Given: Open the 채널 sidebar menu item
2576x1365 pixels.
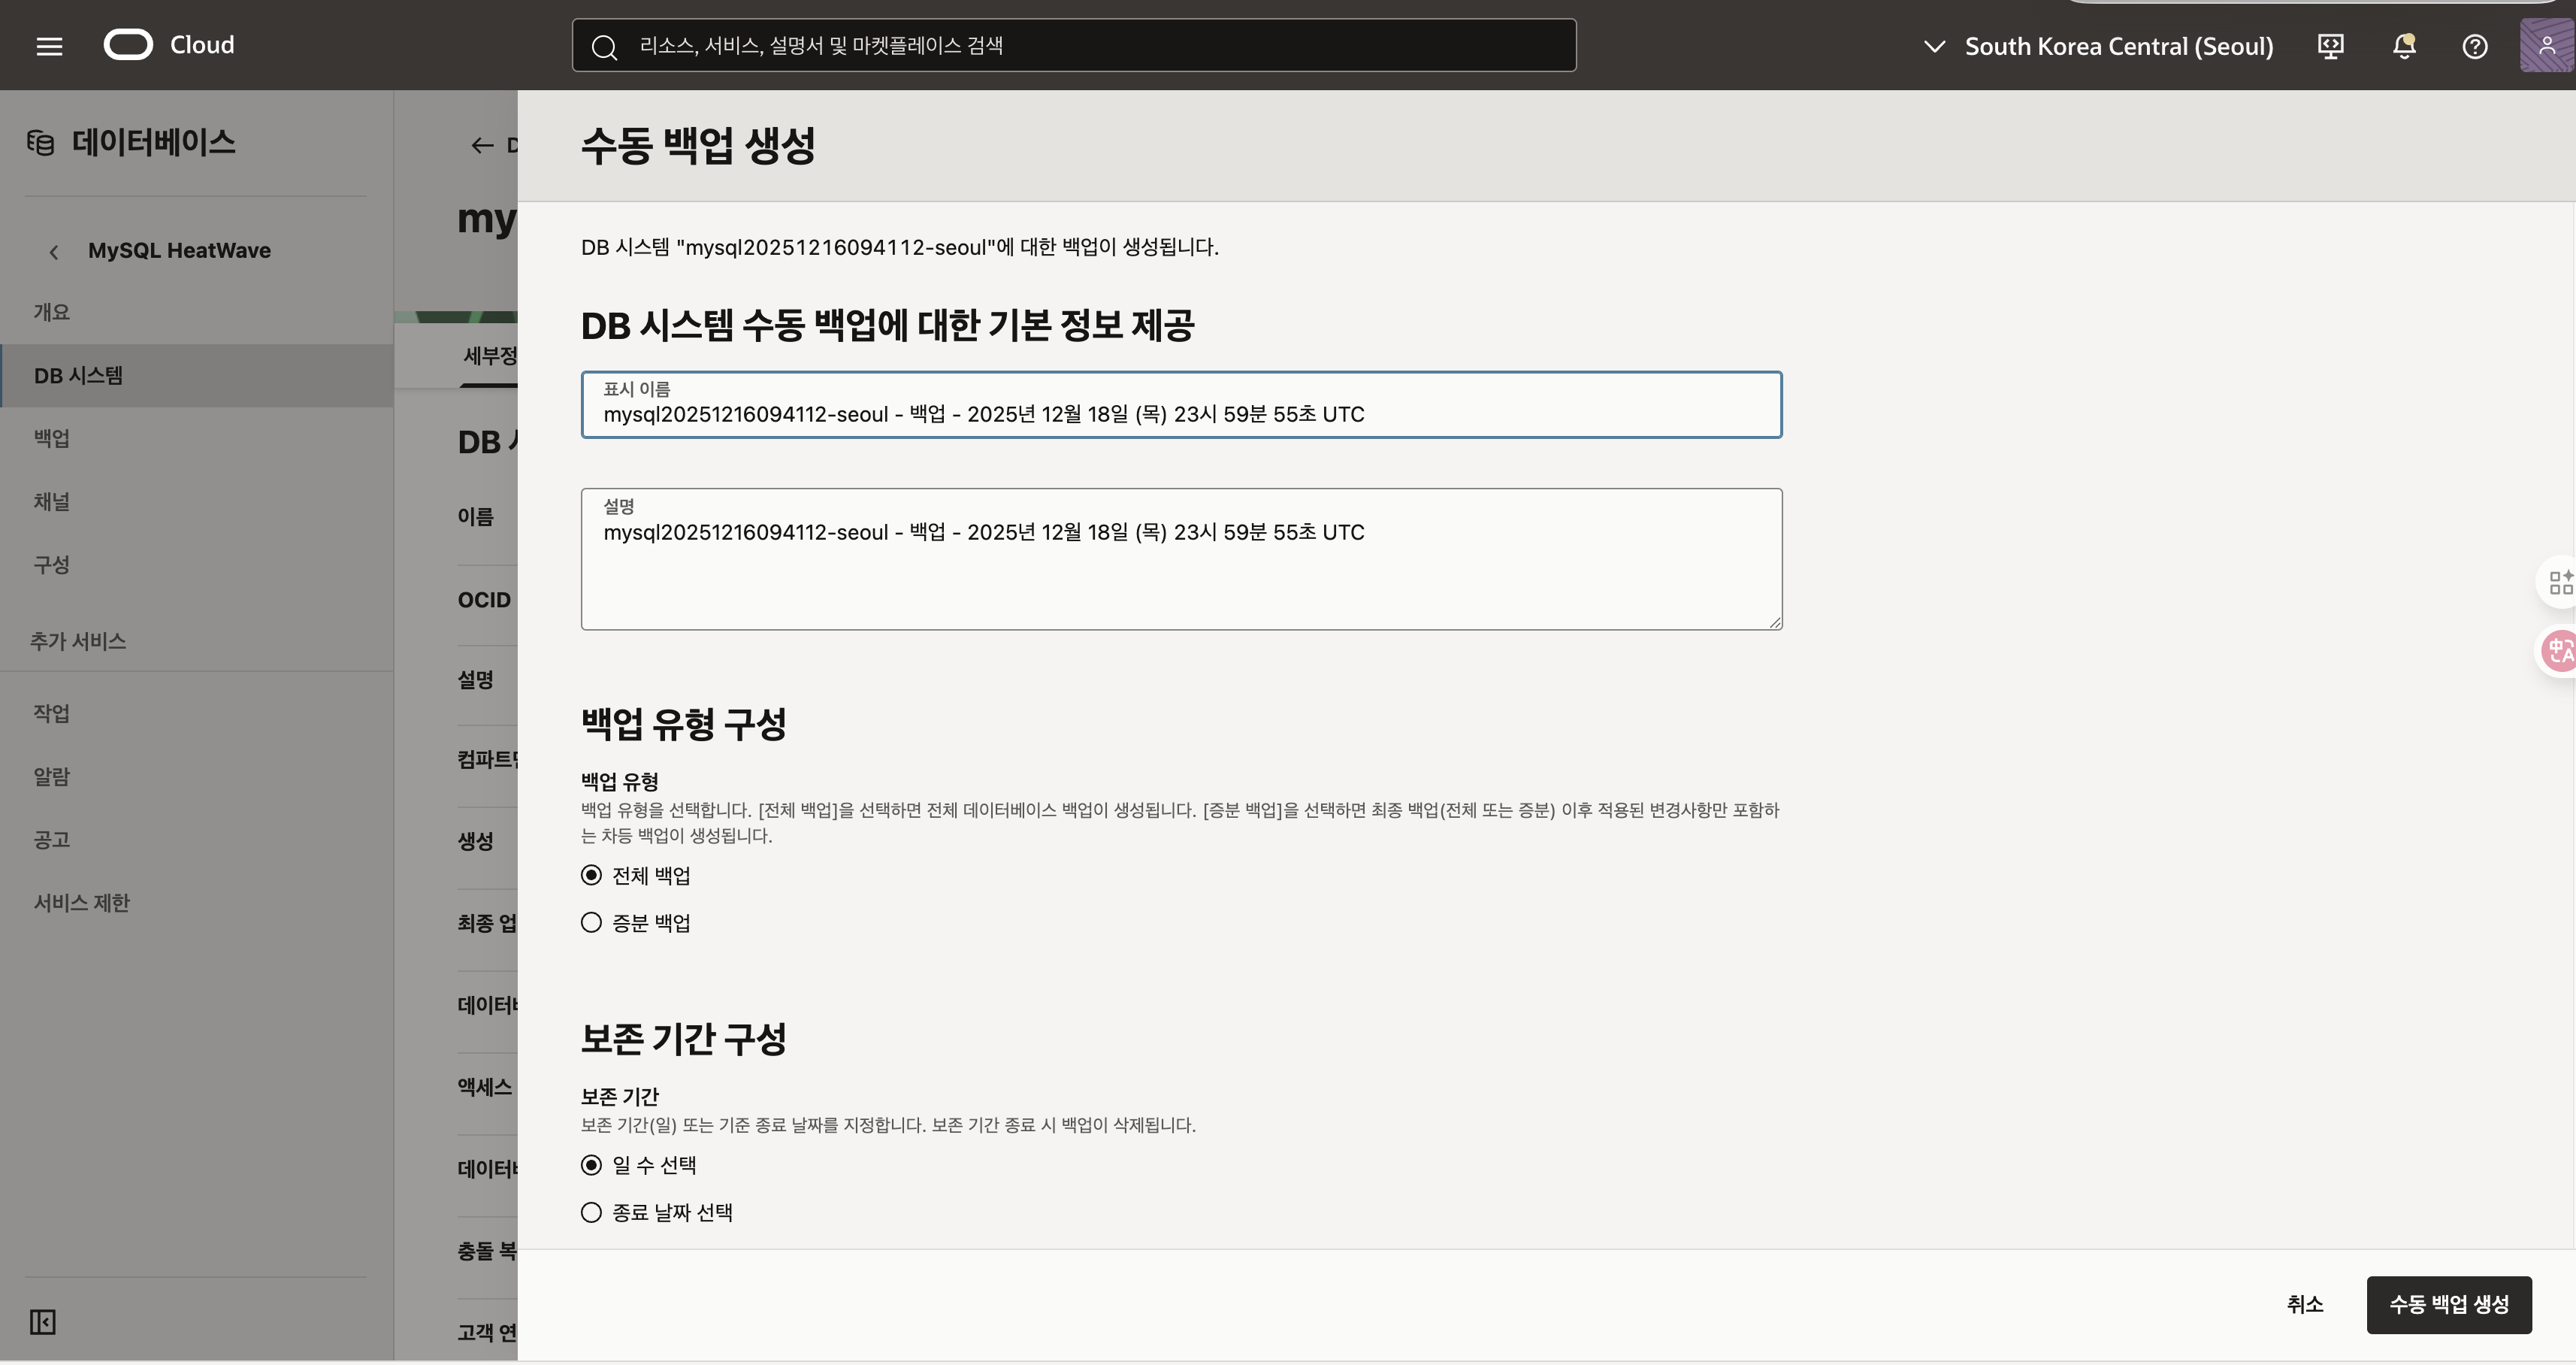Looking at the screenshot, I should click(x=52, y=501).
